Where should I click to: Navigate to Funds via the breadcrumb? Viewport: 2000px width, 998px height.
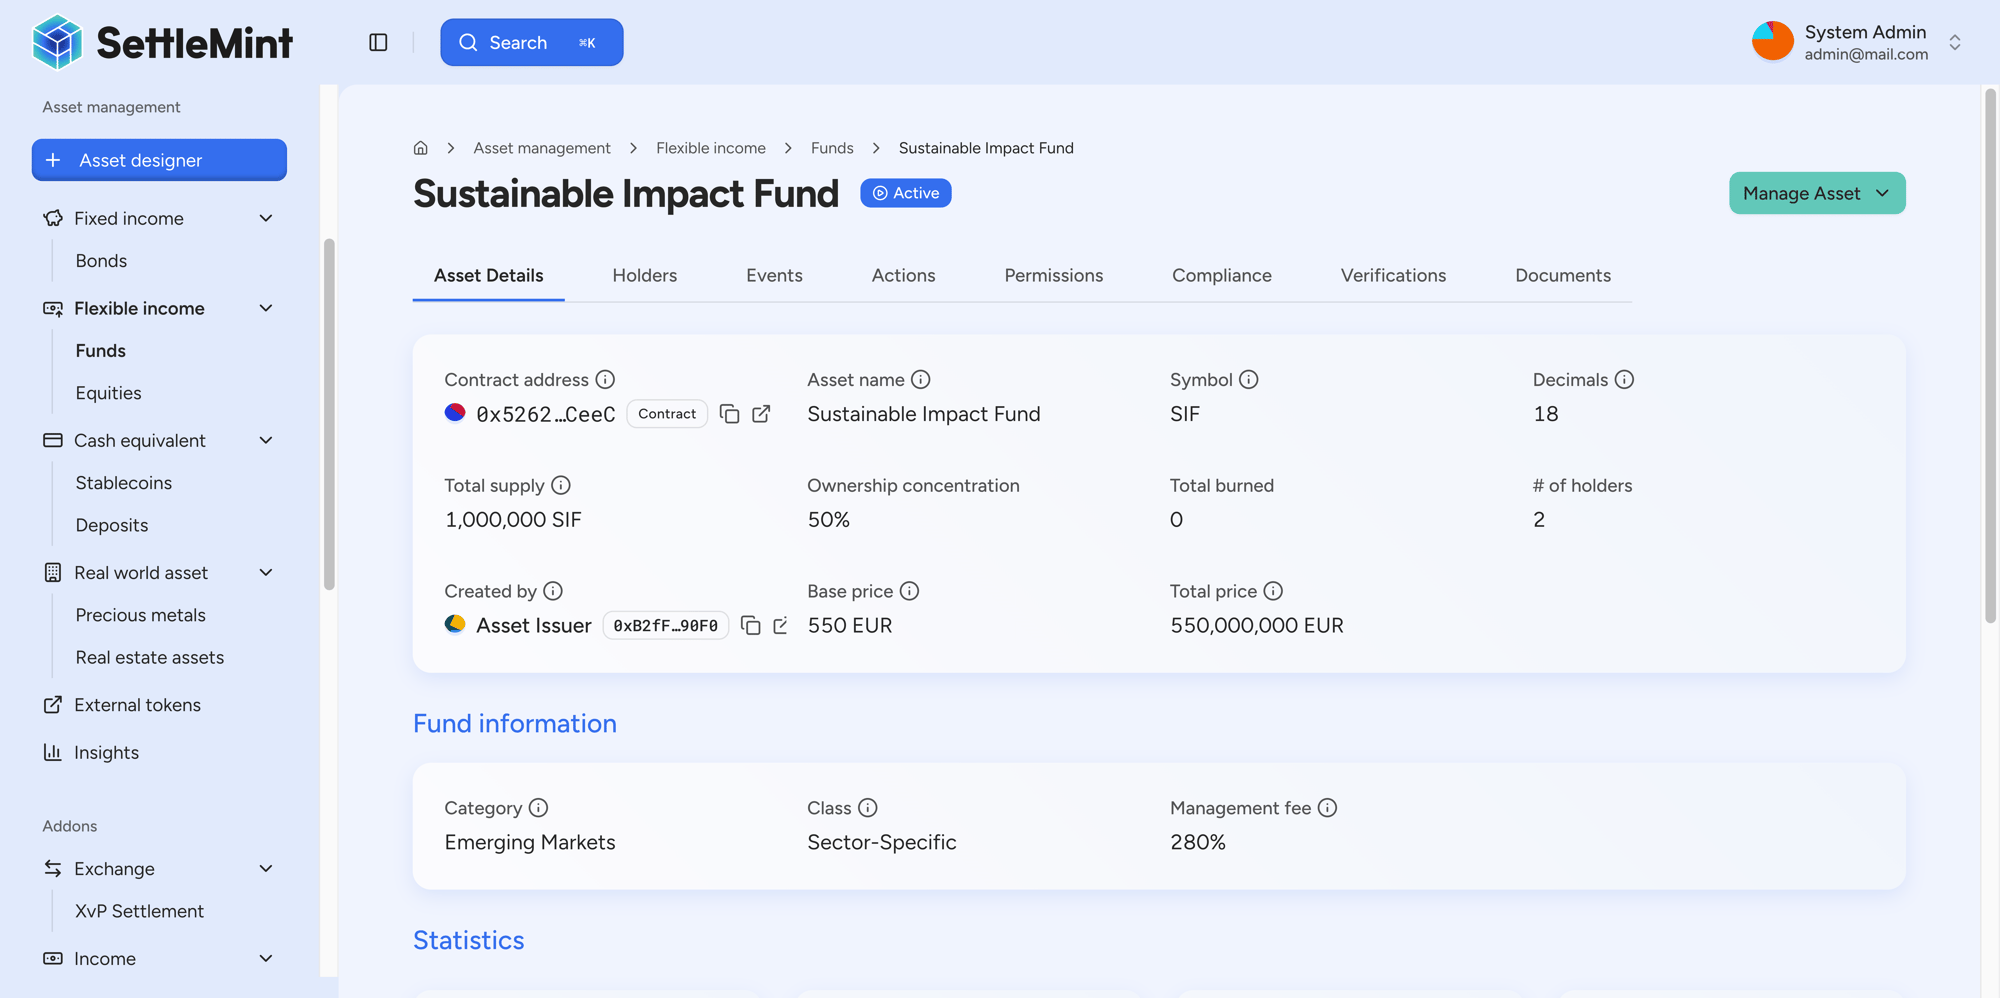(x=832, y=147)
